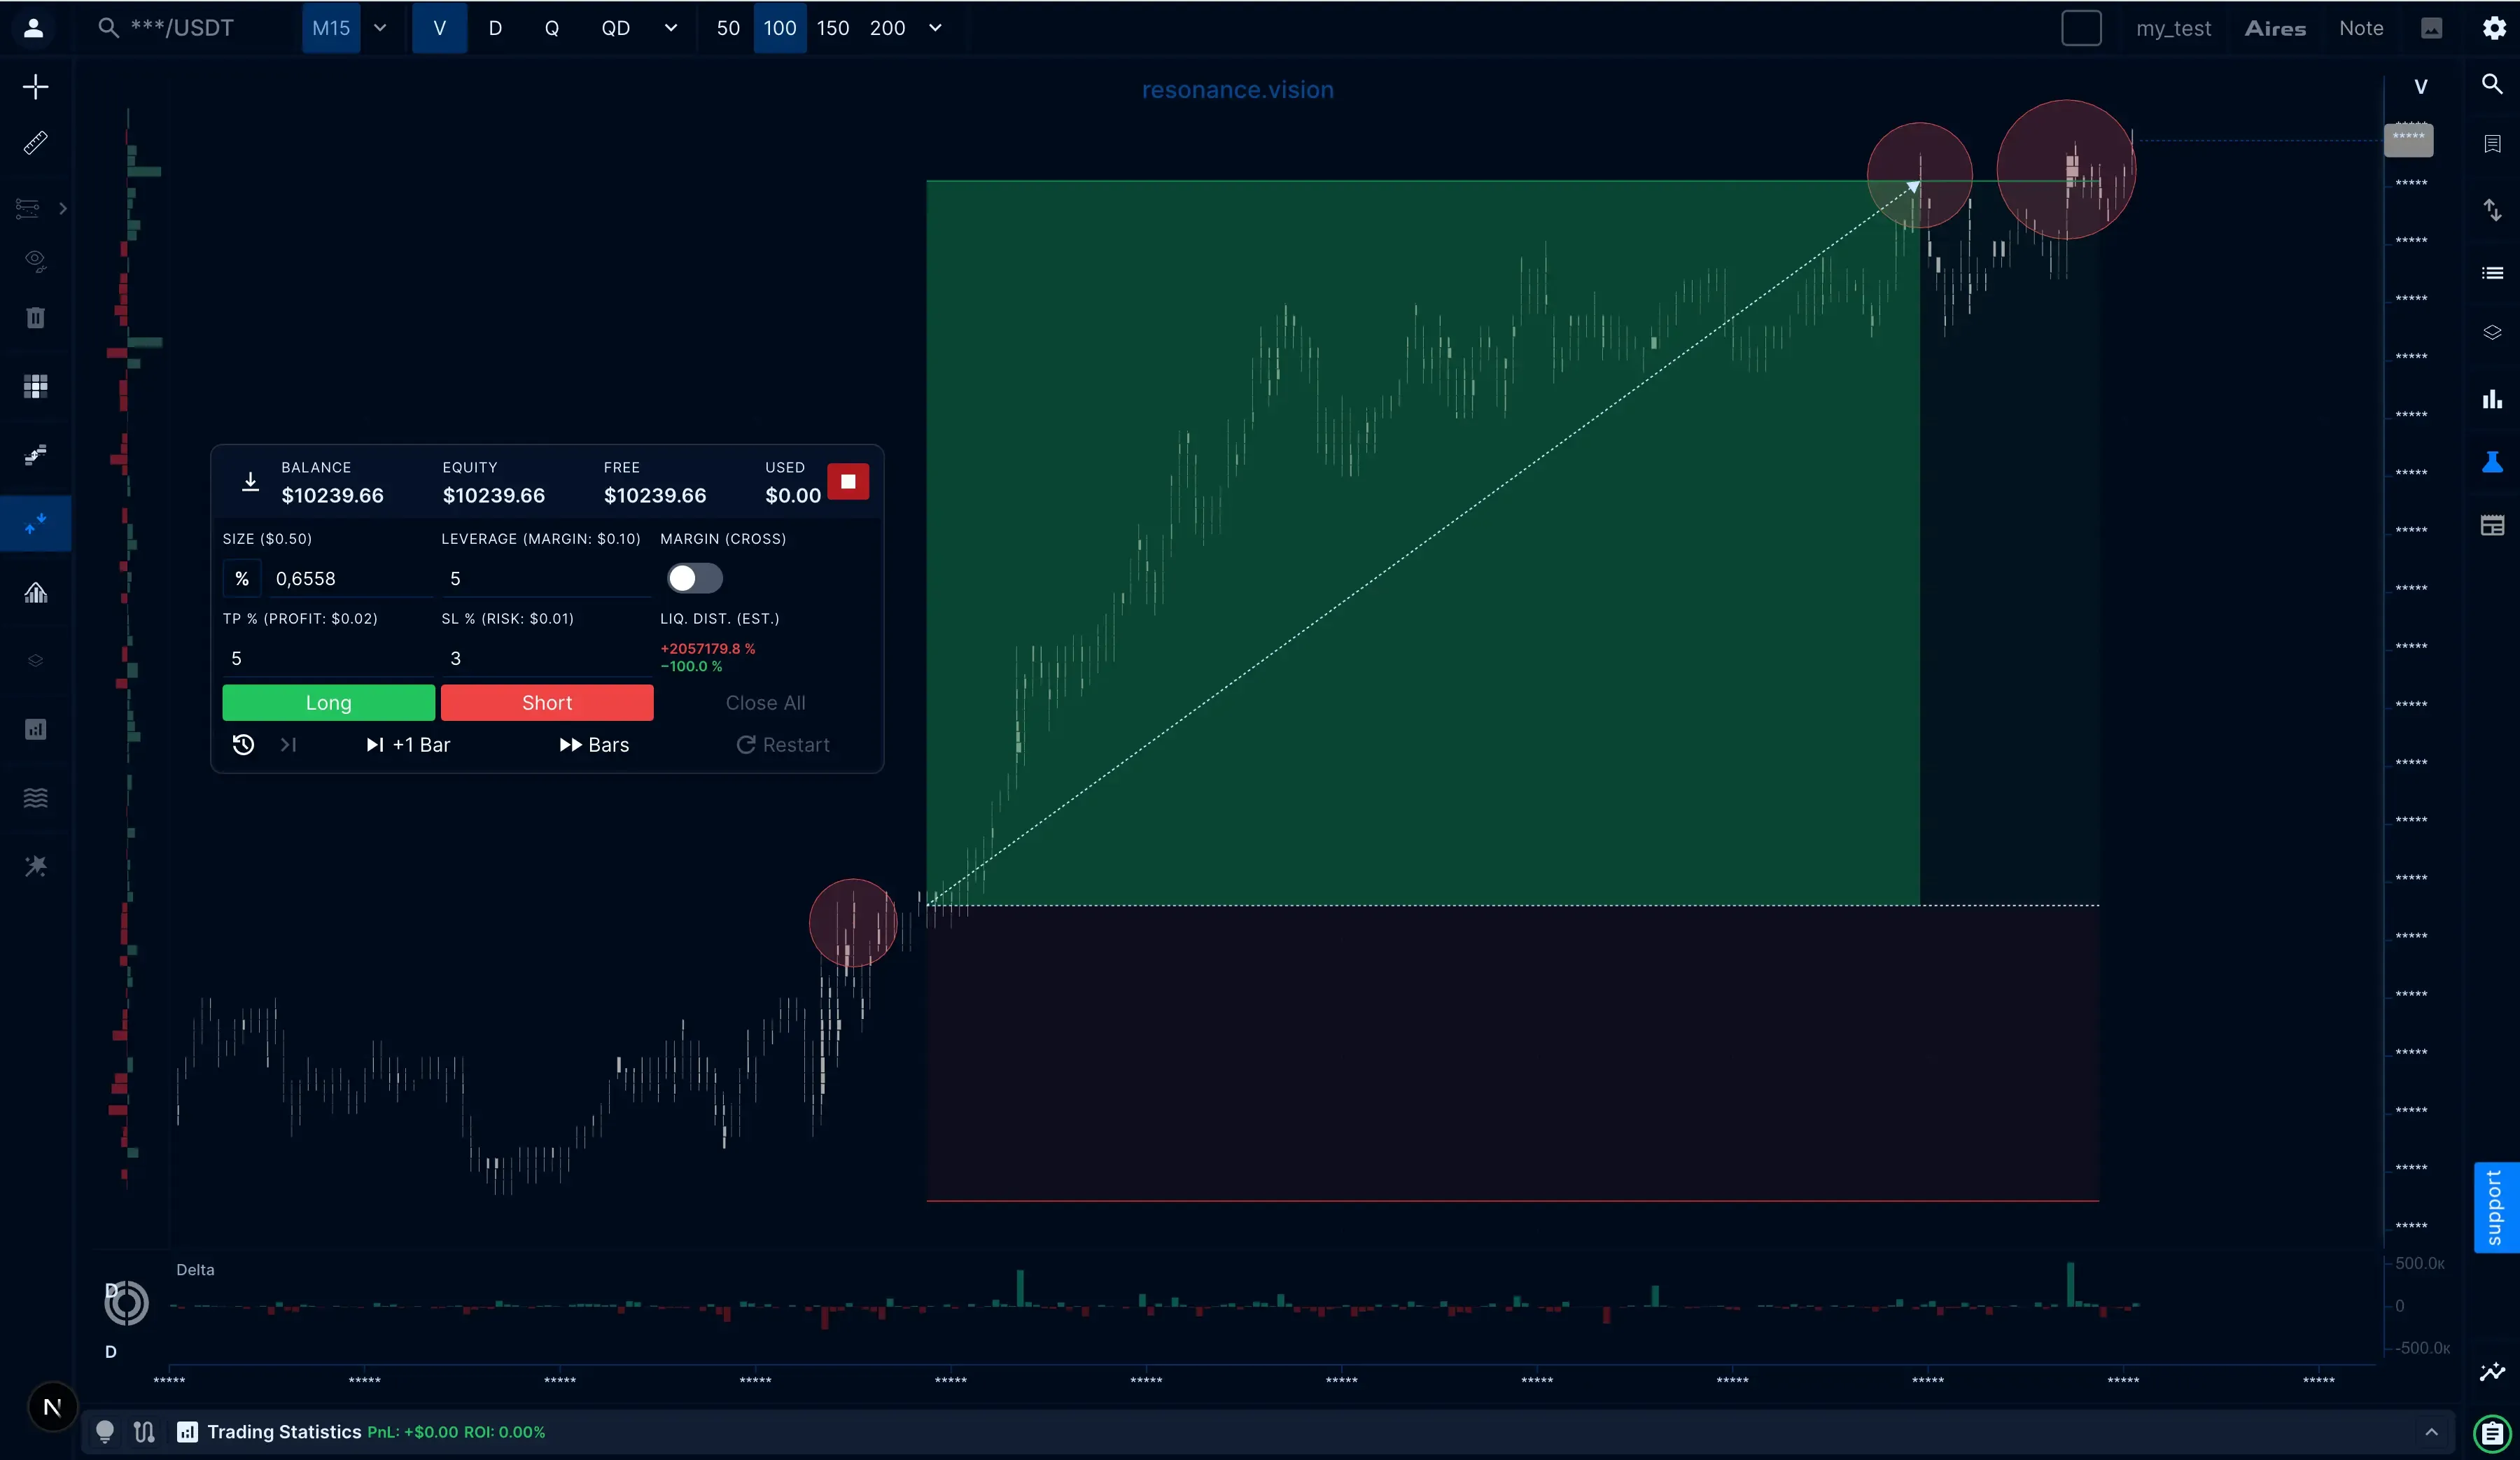Open the layers icon in right sidebar
The width and height of the screenshot is (2520, 1460).
pyautogui.click(x=2492, y=332)
